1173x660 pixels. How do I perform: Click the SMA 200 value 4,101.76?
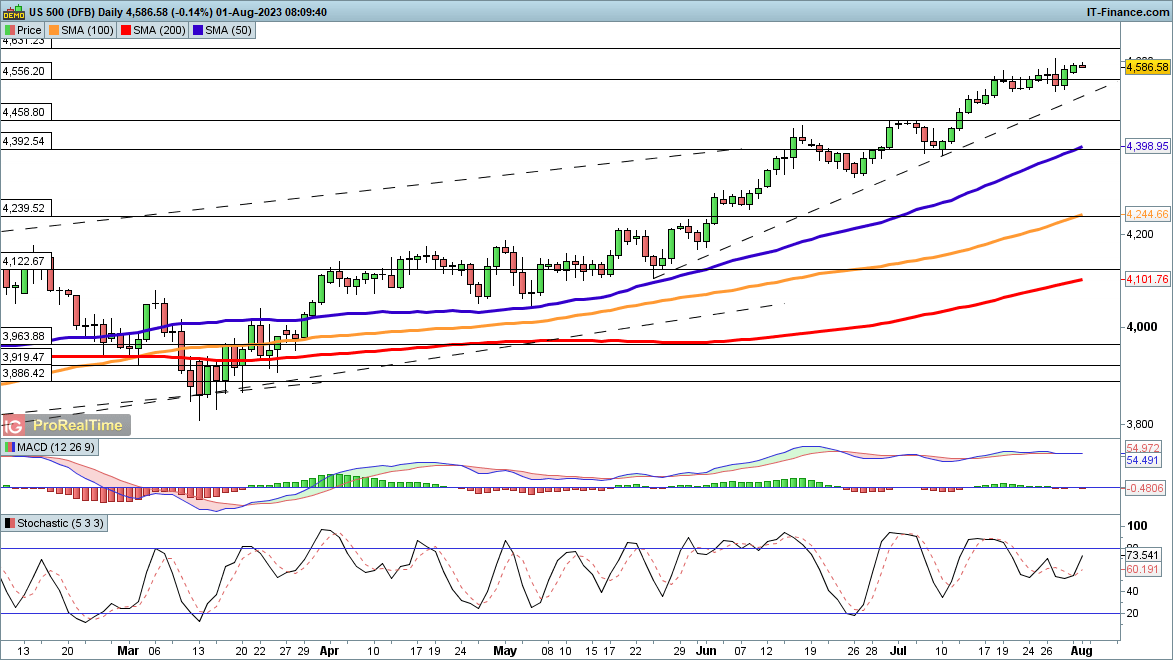click(1147, 279)
